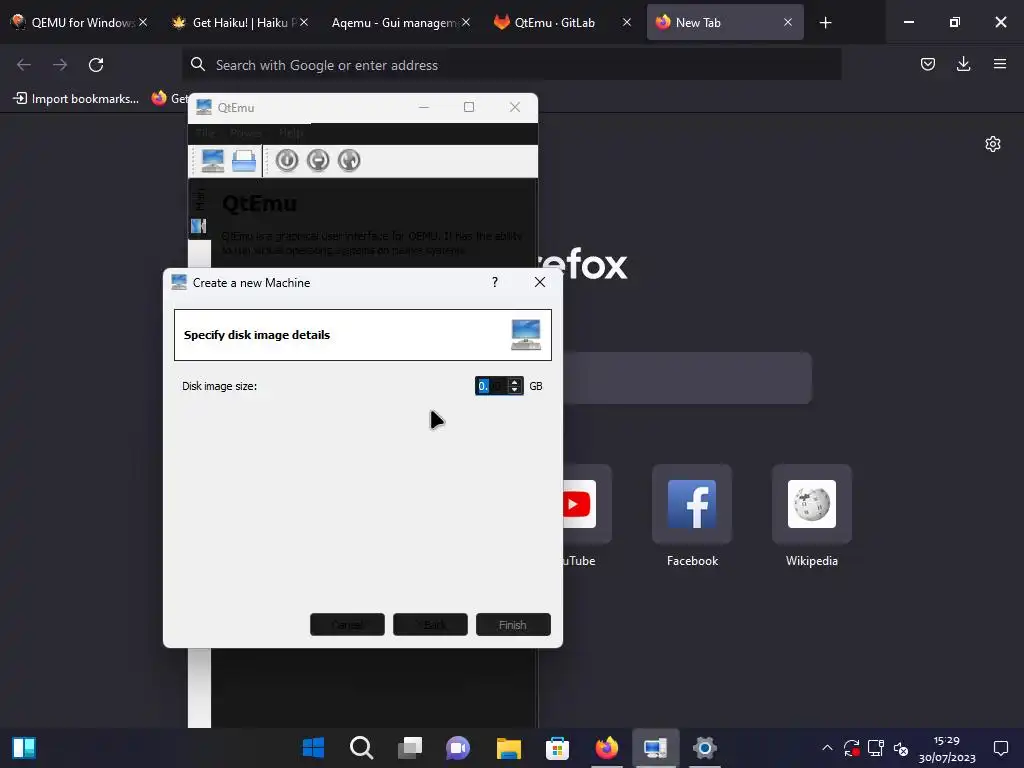Switch to QtEmu · GitLab tab
This screenshot has width=1024, height=768.
click(x=554, y=22)
